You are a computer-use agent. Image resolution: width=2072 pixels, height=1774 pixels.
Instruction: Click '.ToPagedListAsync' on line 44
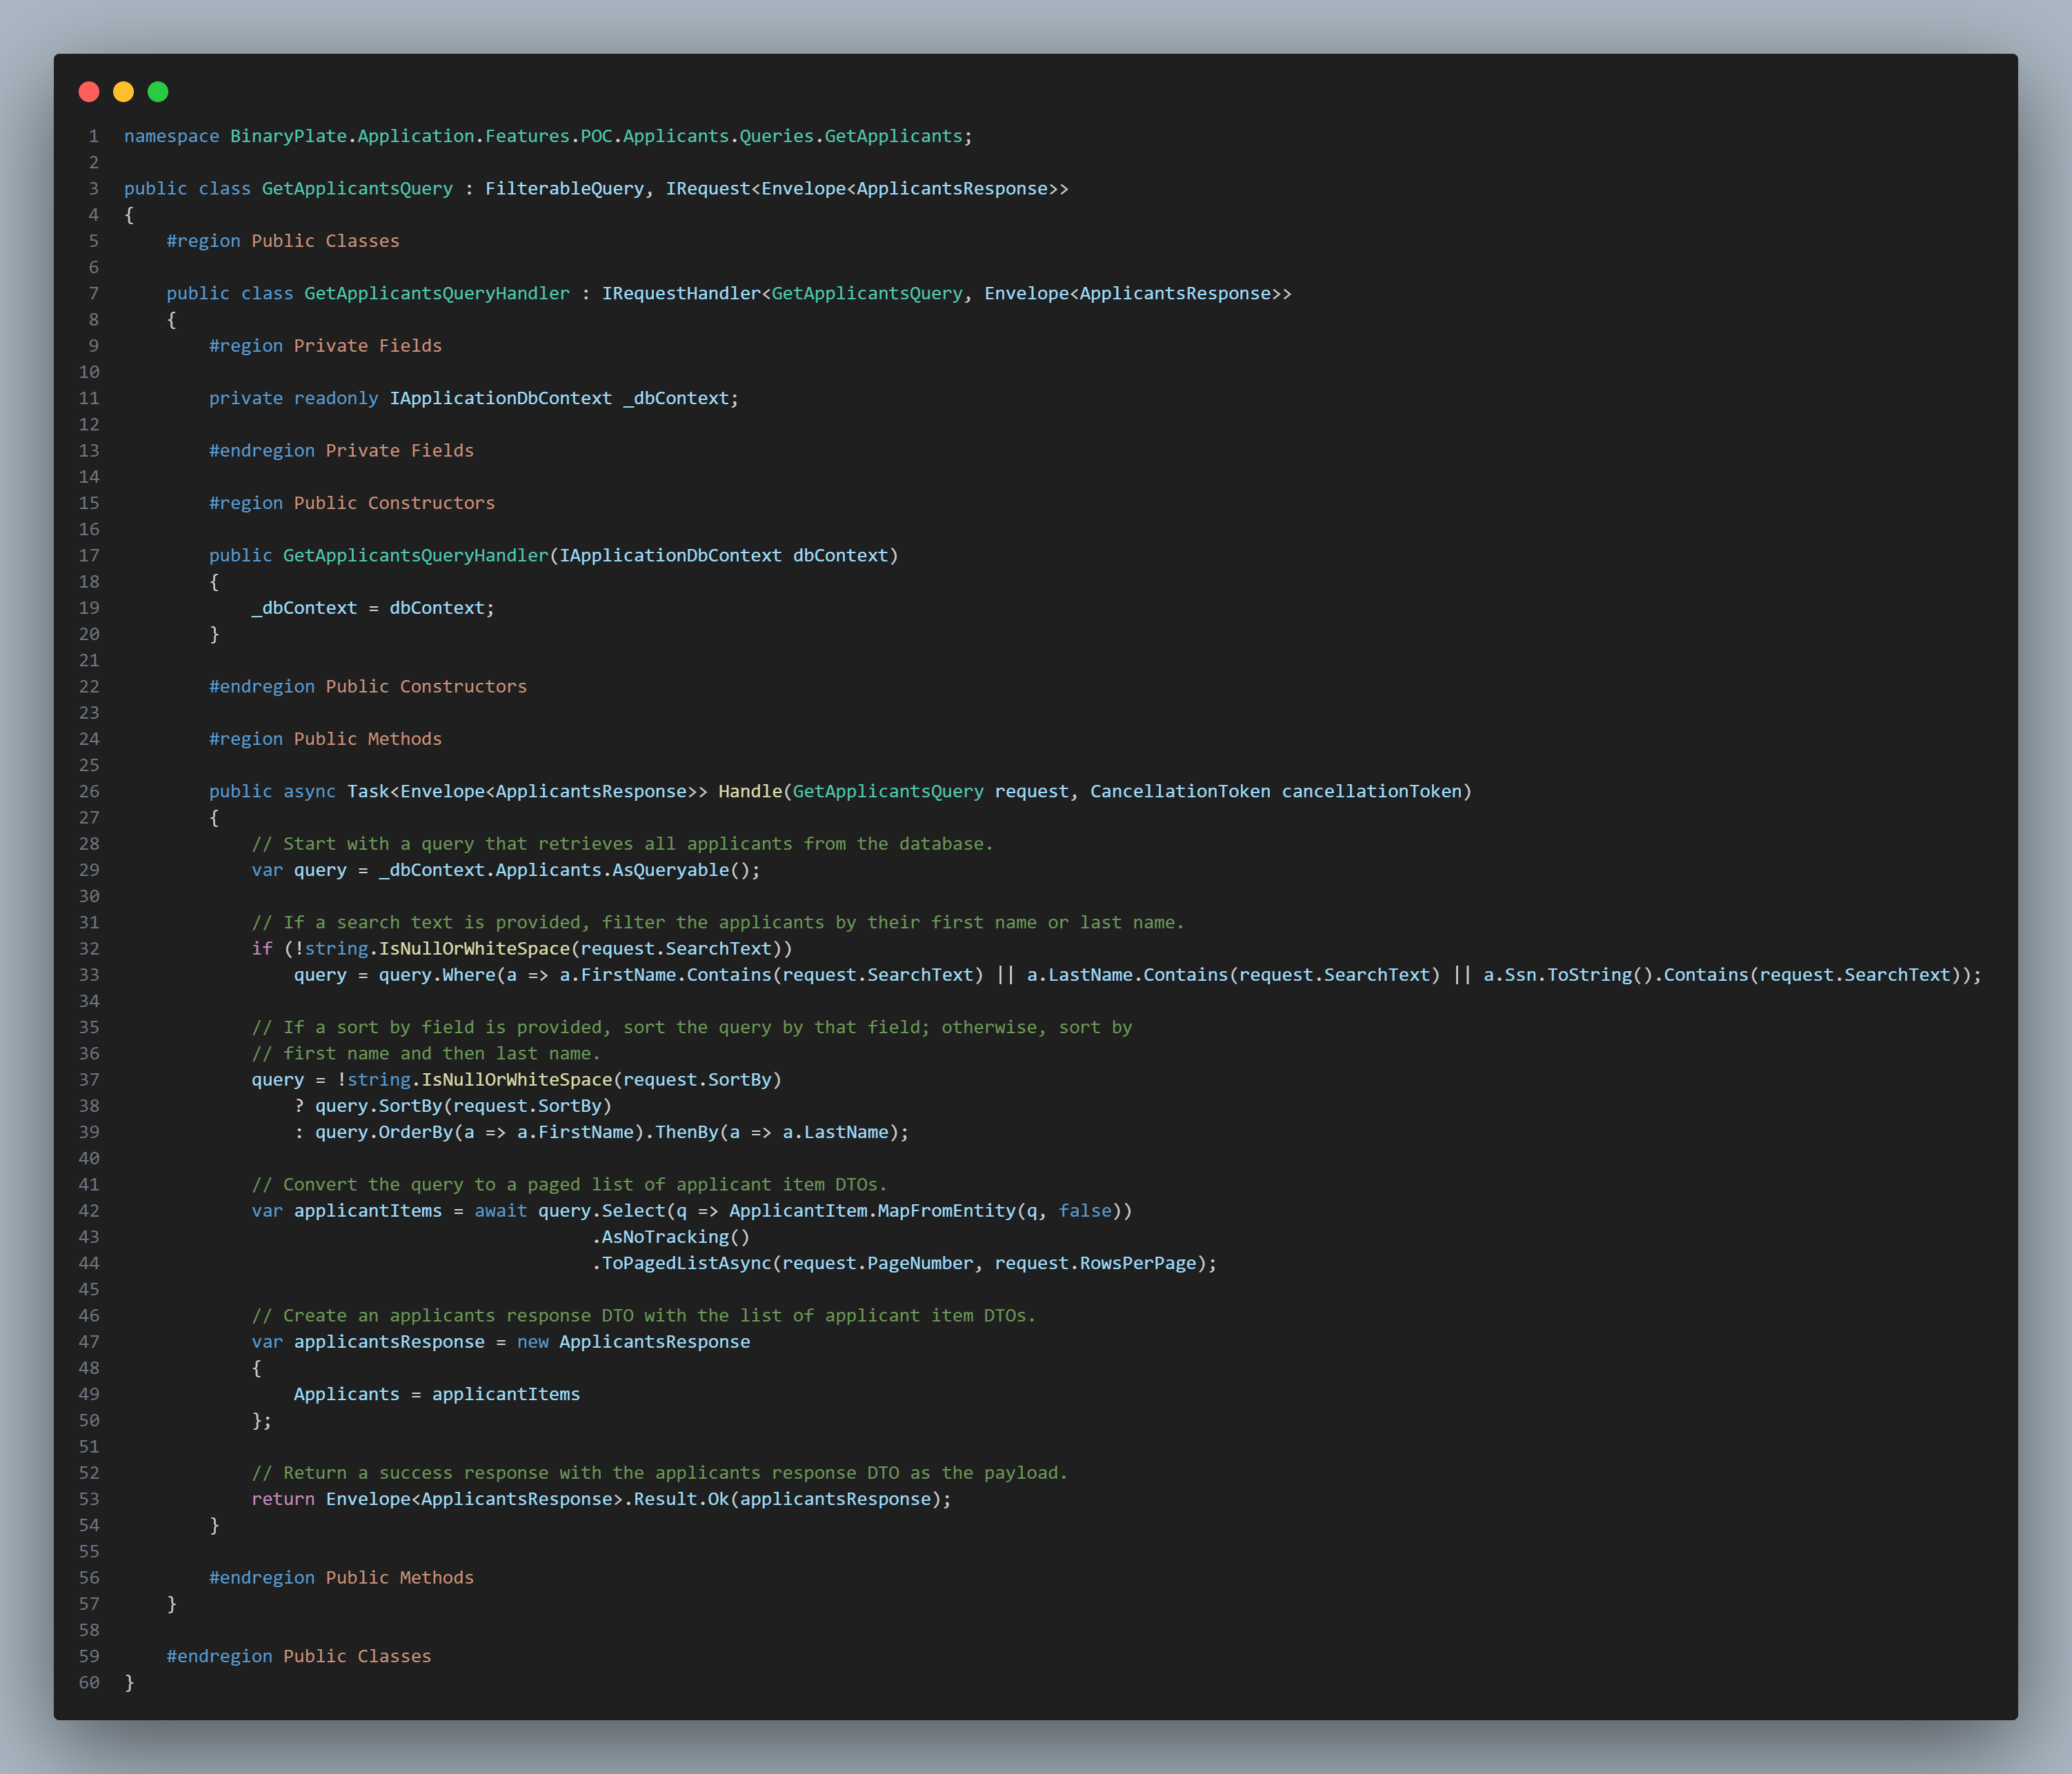tap(681, 1263)
